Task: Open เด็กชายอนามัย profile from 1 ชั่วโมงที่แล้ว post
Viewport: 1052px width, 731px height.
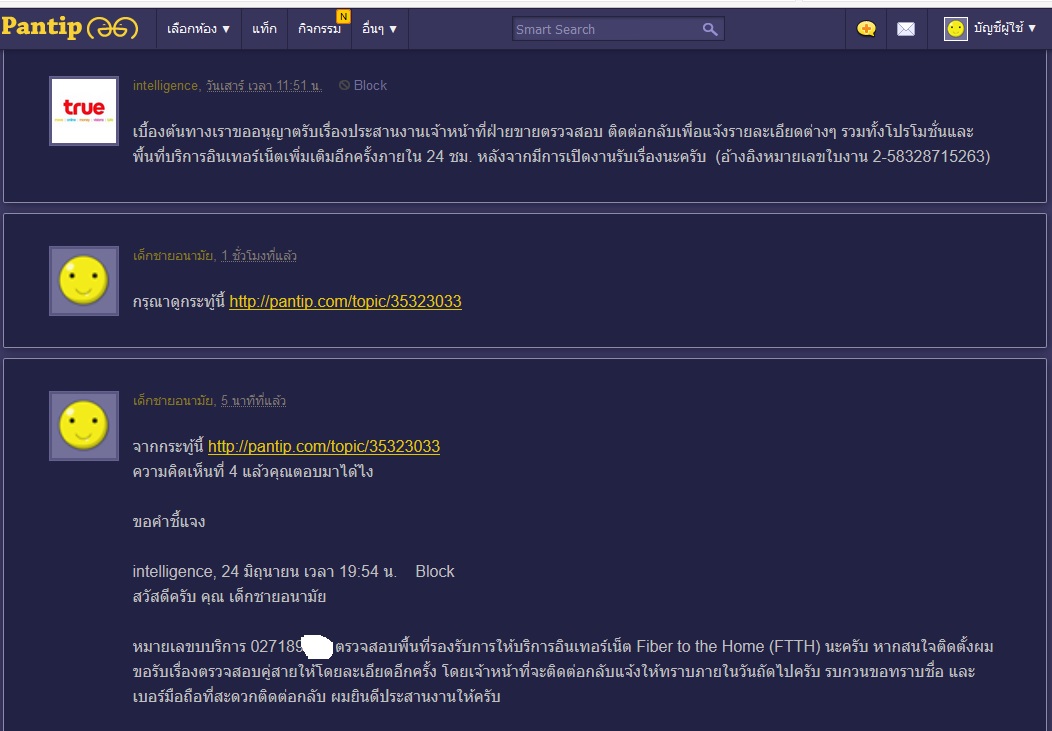Action: (x=172, y=256)
